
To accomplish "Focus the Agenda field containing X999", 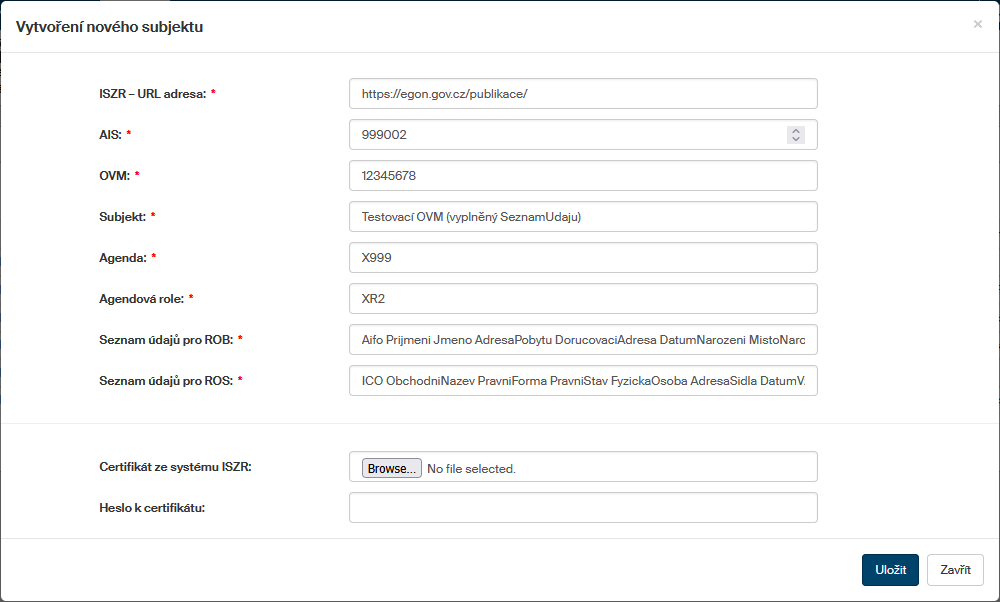I will [x=582, y=257].
